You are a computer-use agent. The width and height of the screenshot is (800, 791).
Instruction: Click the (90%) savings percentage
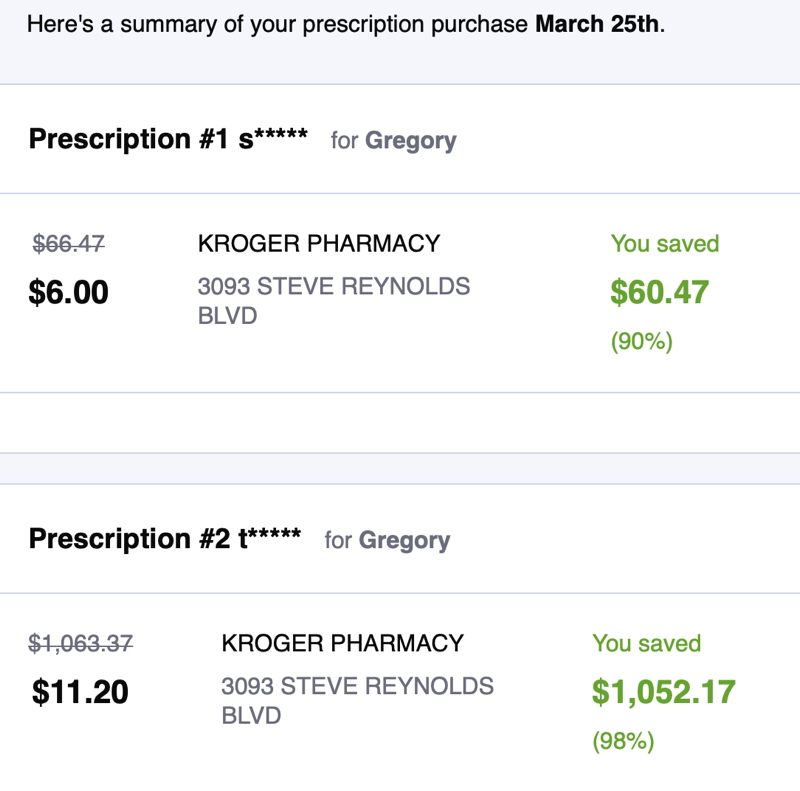point(642,341)
